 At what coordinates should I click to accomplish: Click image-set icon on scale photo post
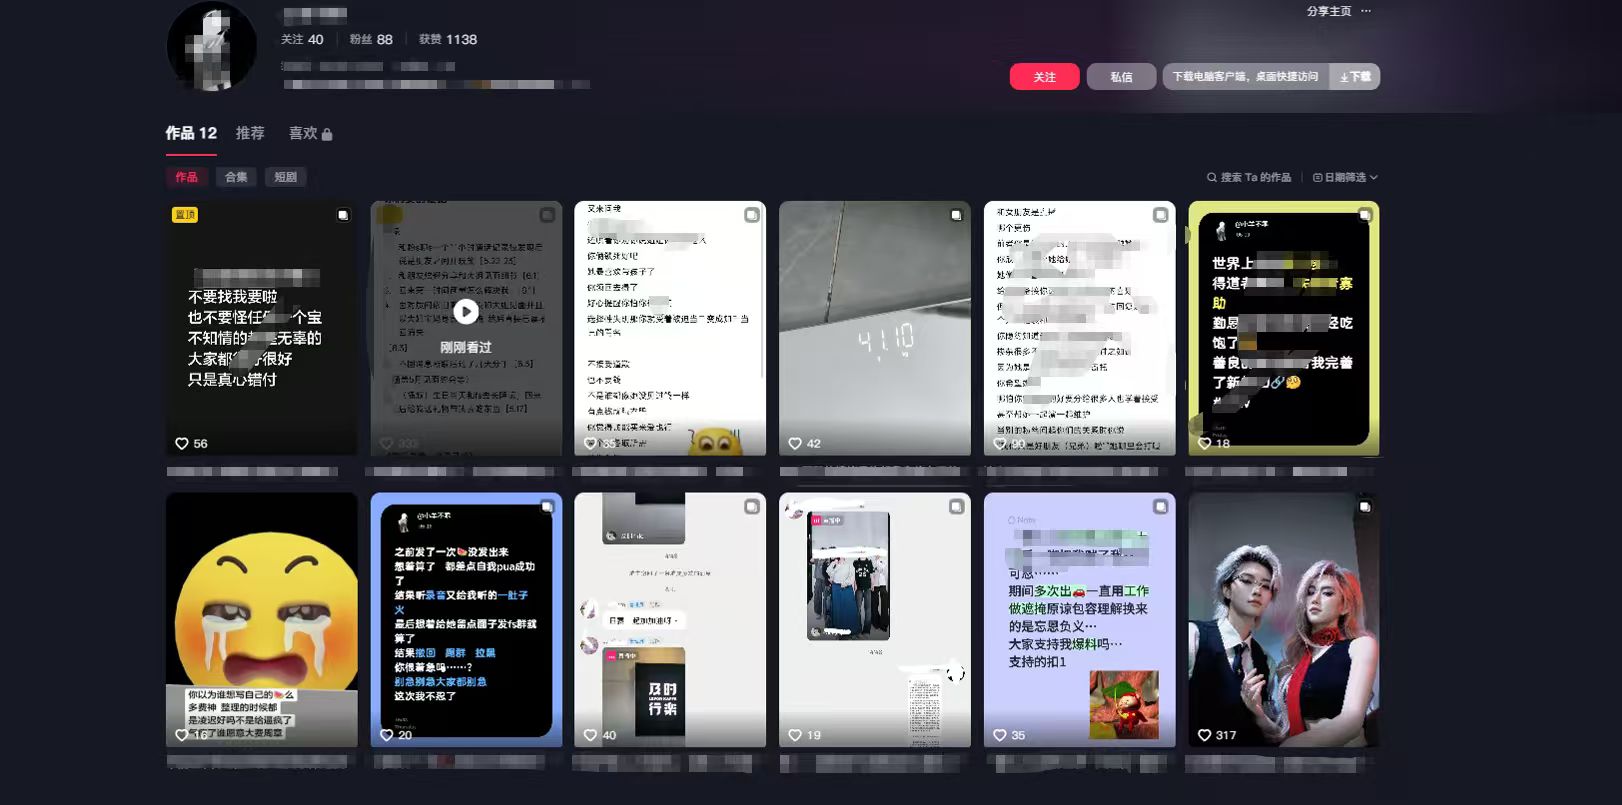pos(956,215)
